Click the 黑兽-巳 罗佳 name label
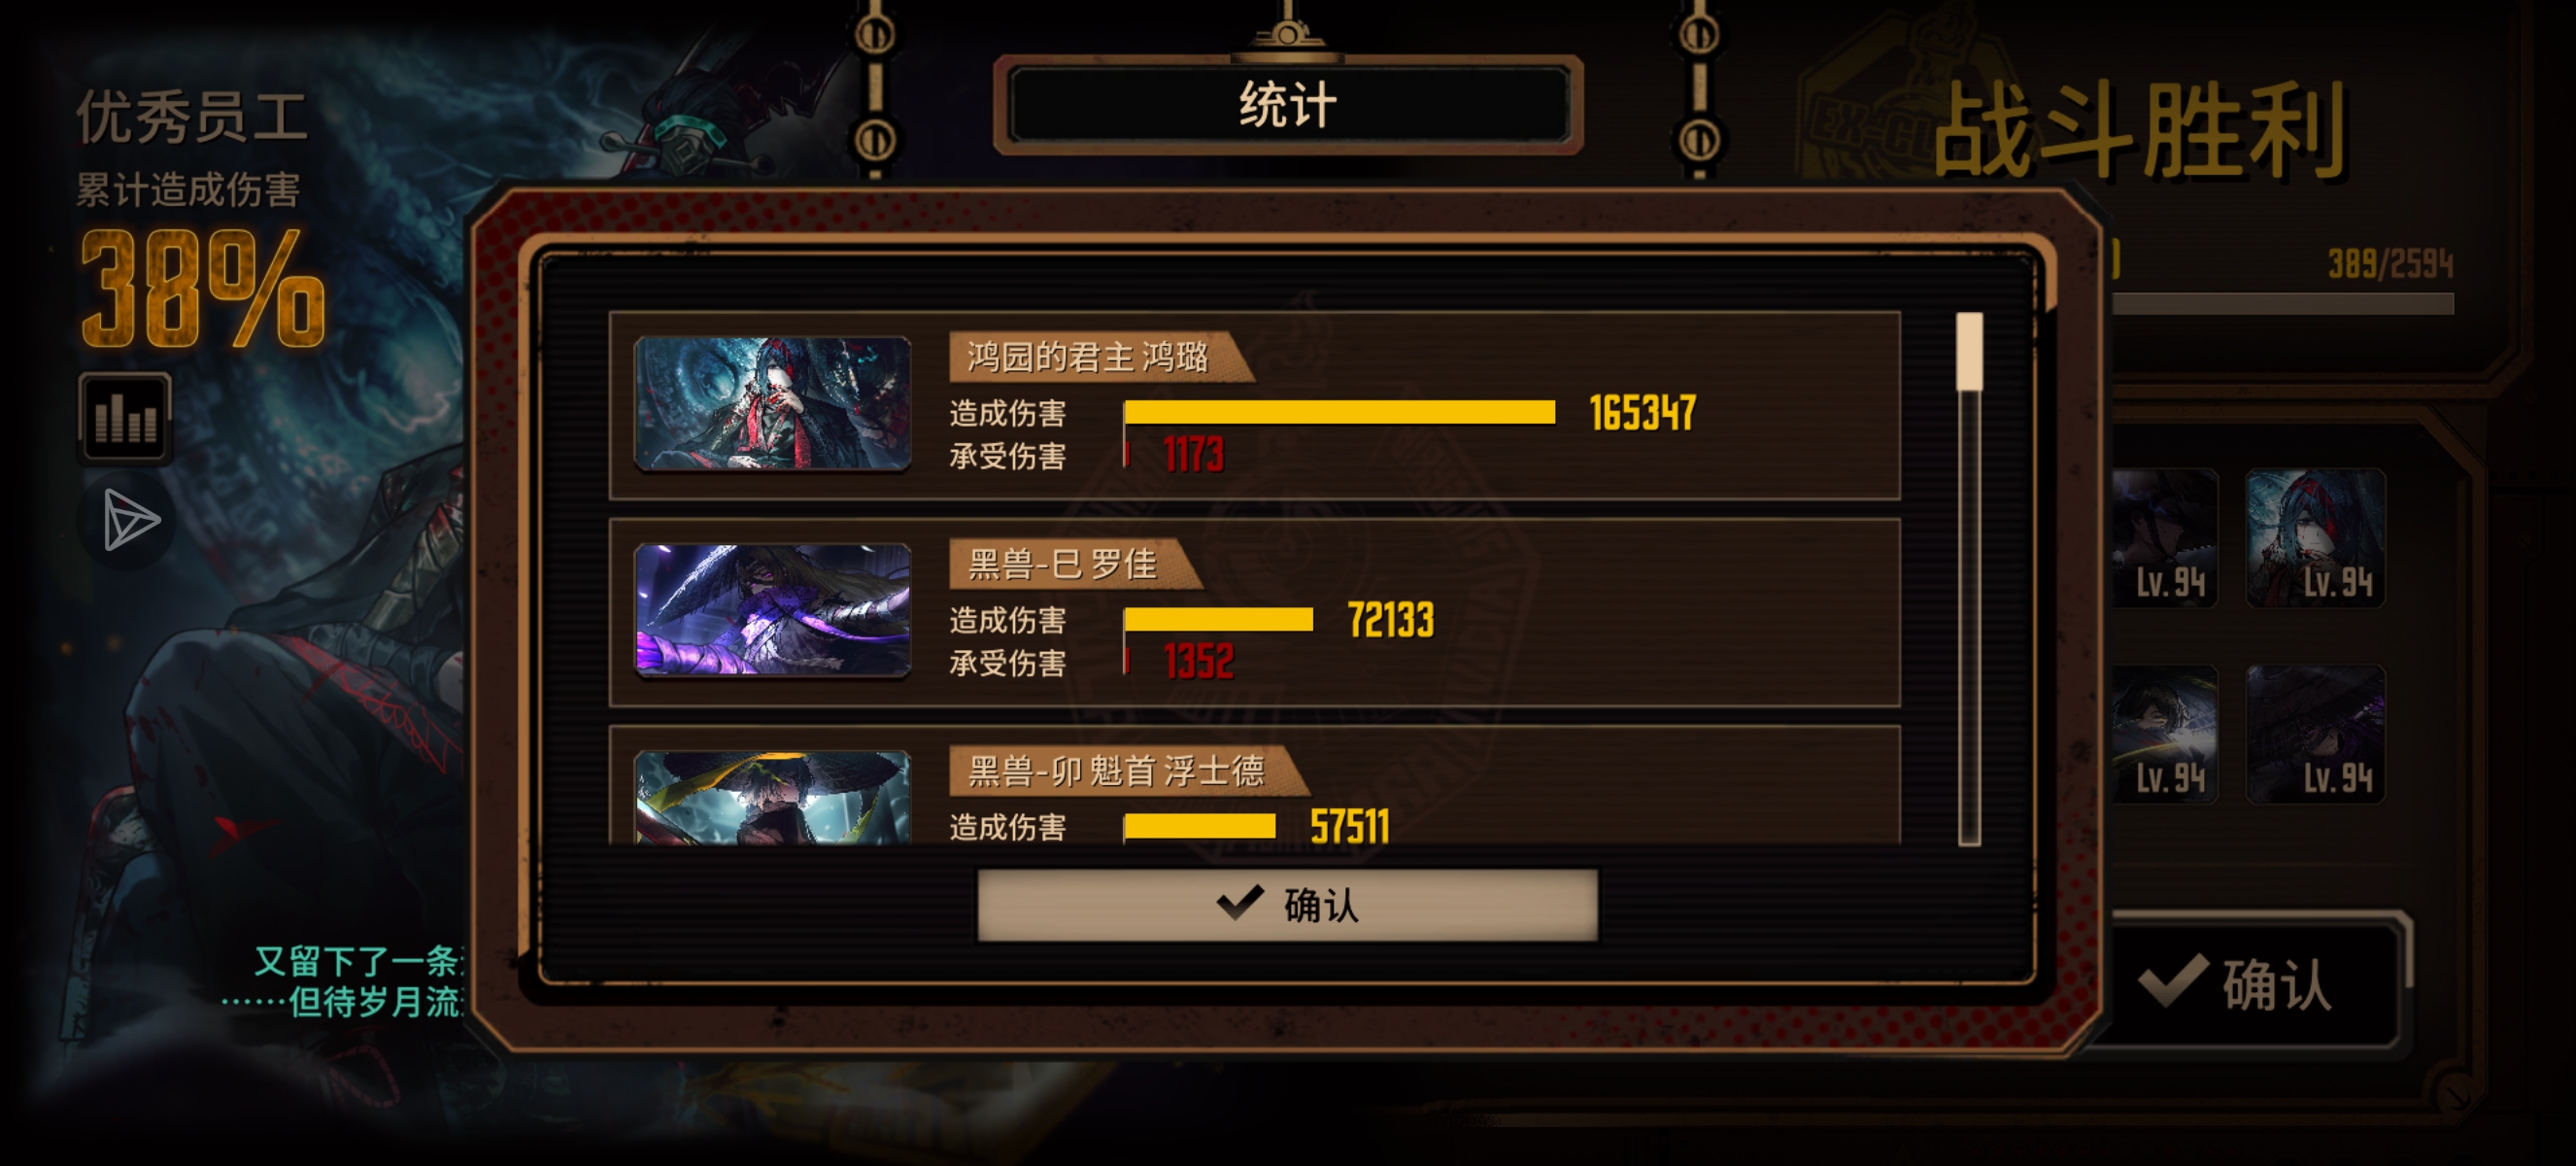This screenshot has width=2576, height=1166. coord(1062,564)
